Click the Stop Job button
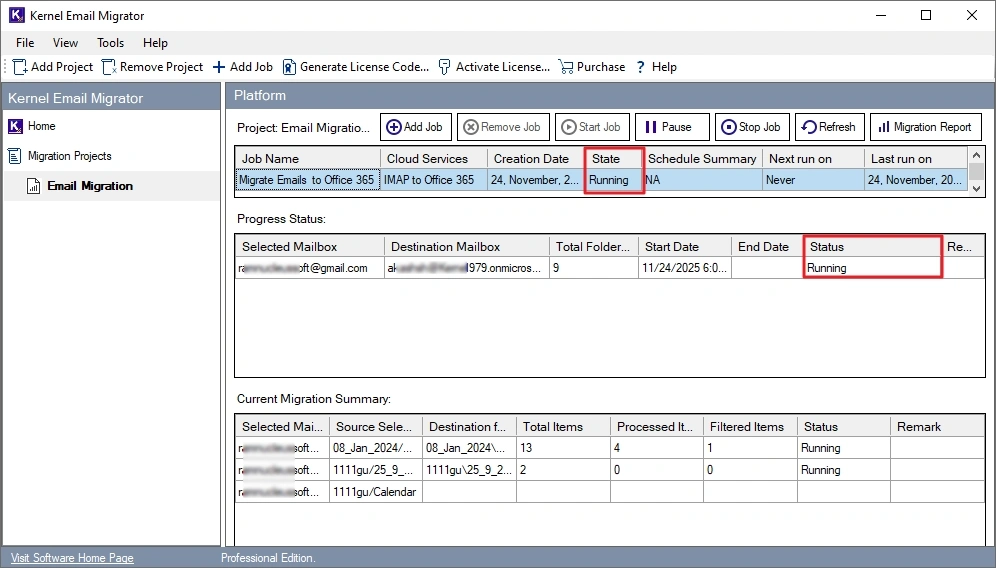The width and height of the screenshot is (996, 568). point(752,127)
